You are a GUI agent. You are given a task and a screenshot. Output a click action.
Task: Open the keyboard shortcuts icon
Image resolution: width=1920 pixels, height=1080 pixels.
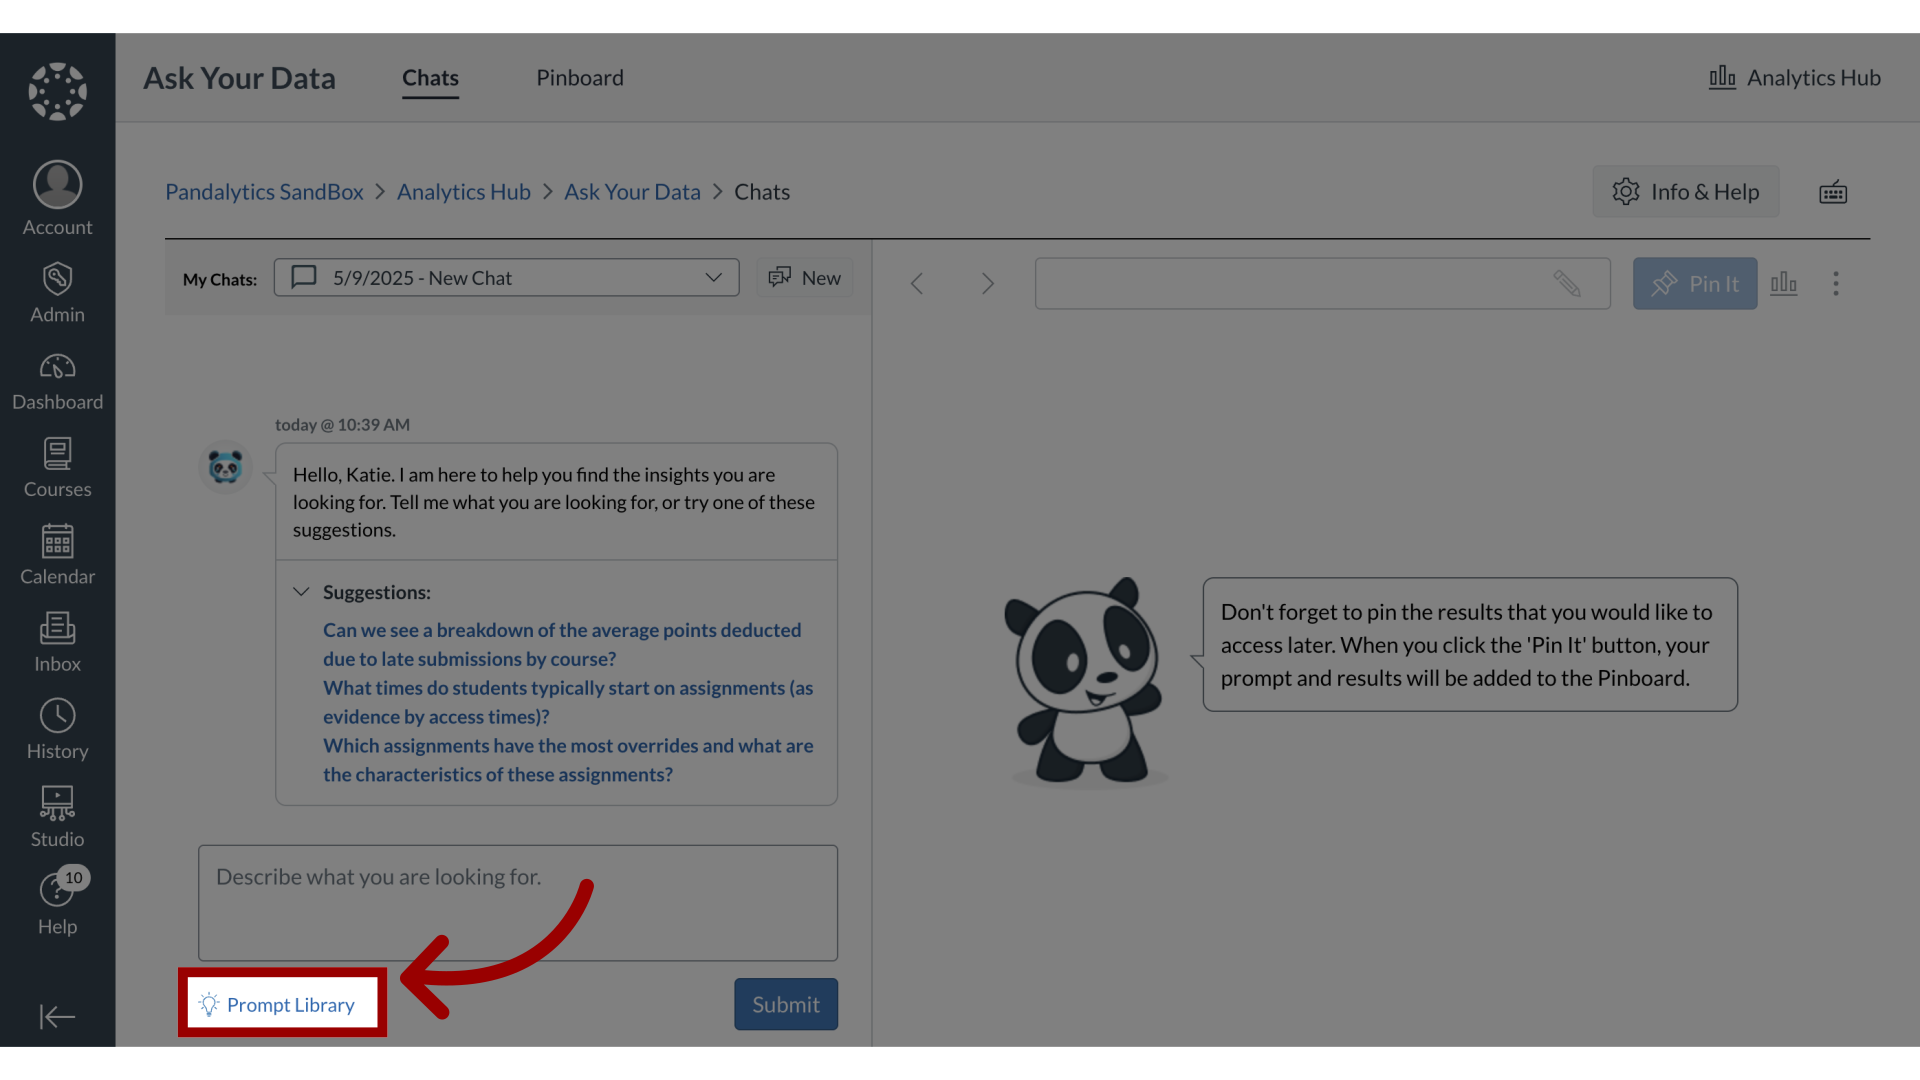tap(1832, 192)
